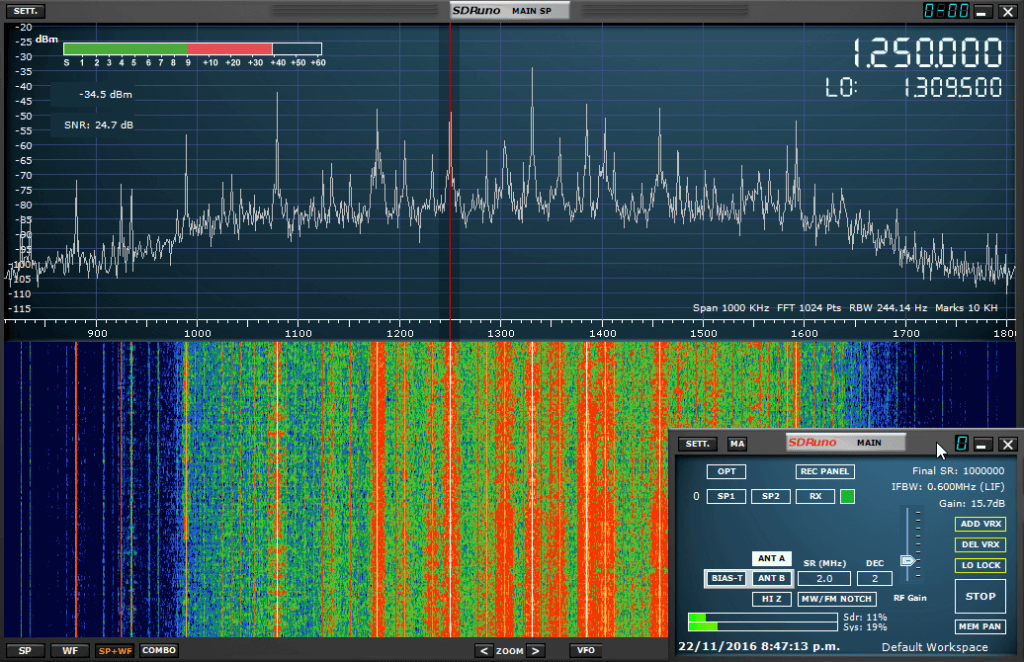Image resolution: width=1024 pixels, height=662 pixels.
Task: Click the green RX status indicator square
Action: pos(847,496)
